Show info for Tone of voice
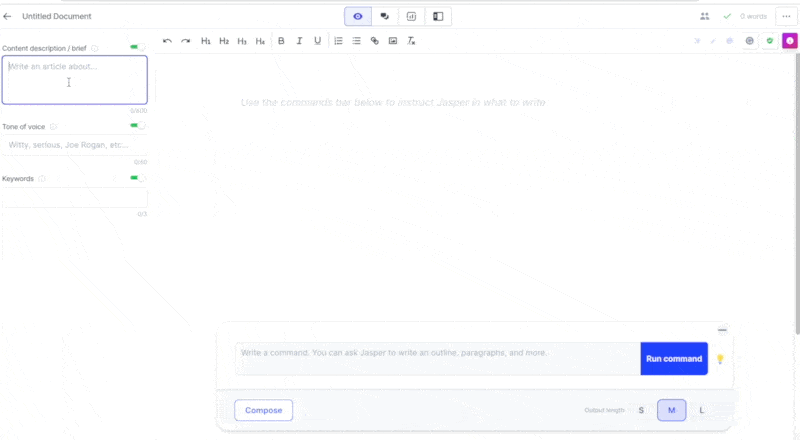Viewport: 800px width, 440px height. coord(53,127)
